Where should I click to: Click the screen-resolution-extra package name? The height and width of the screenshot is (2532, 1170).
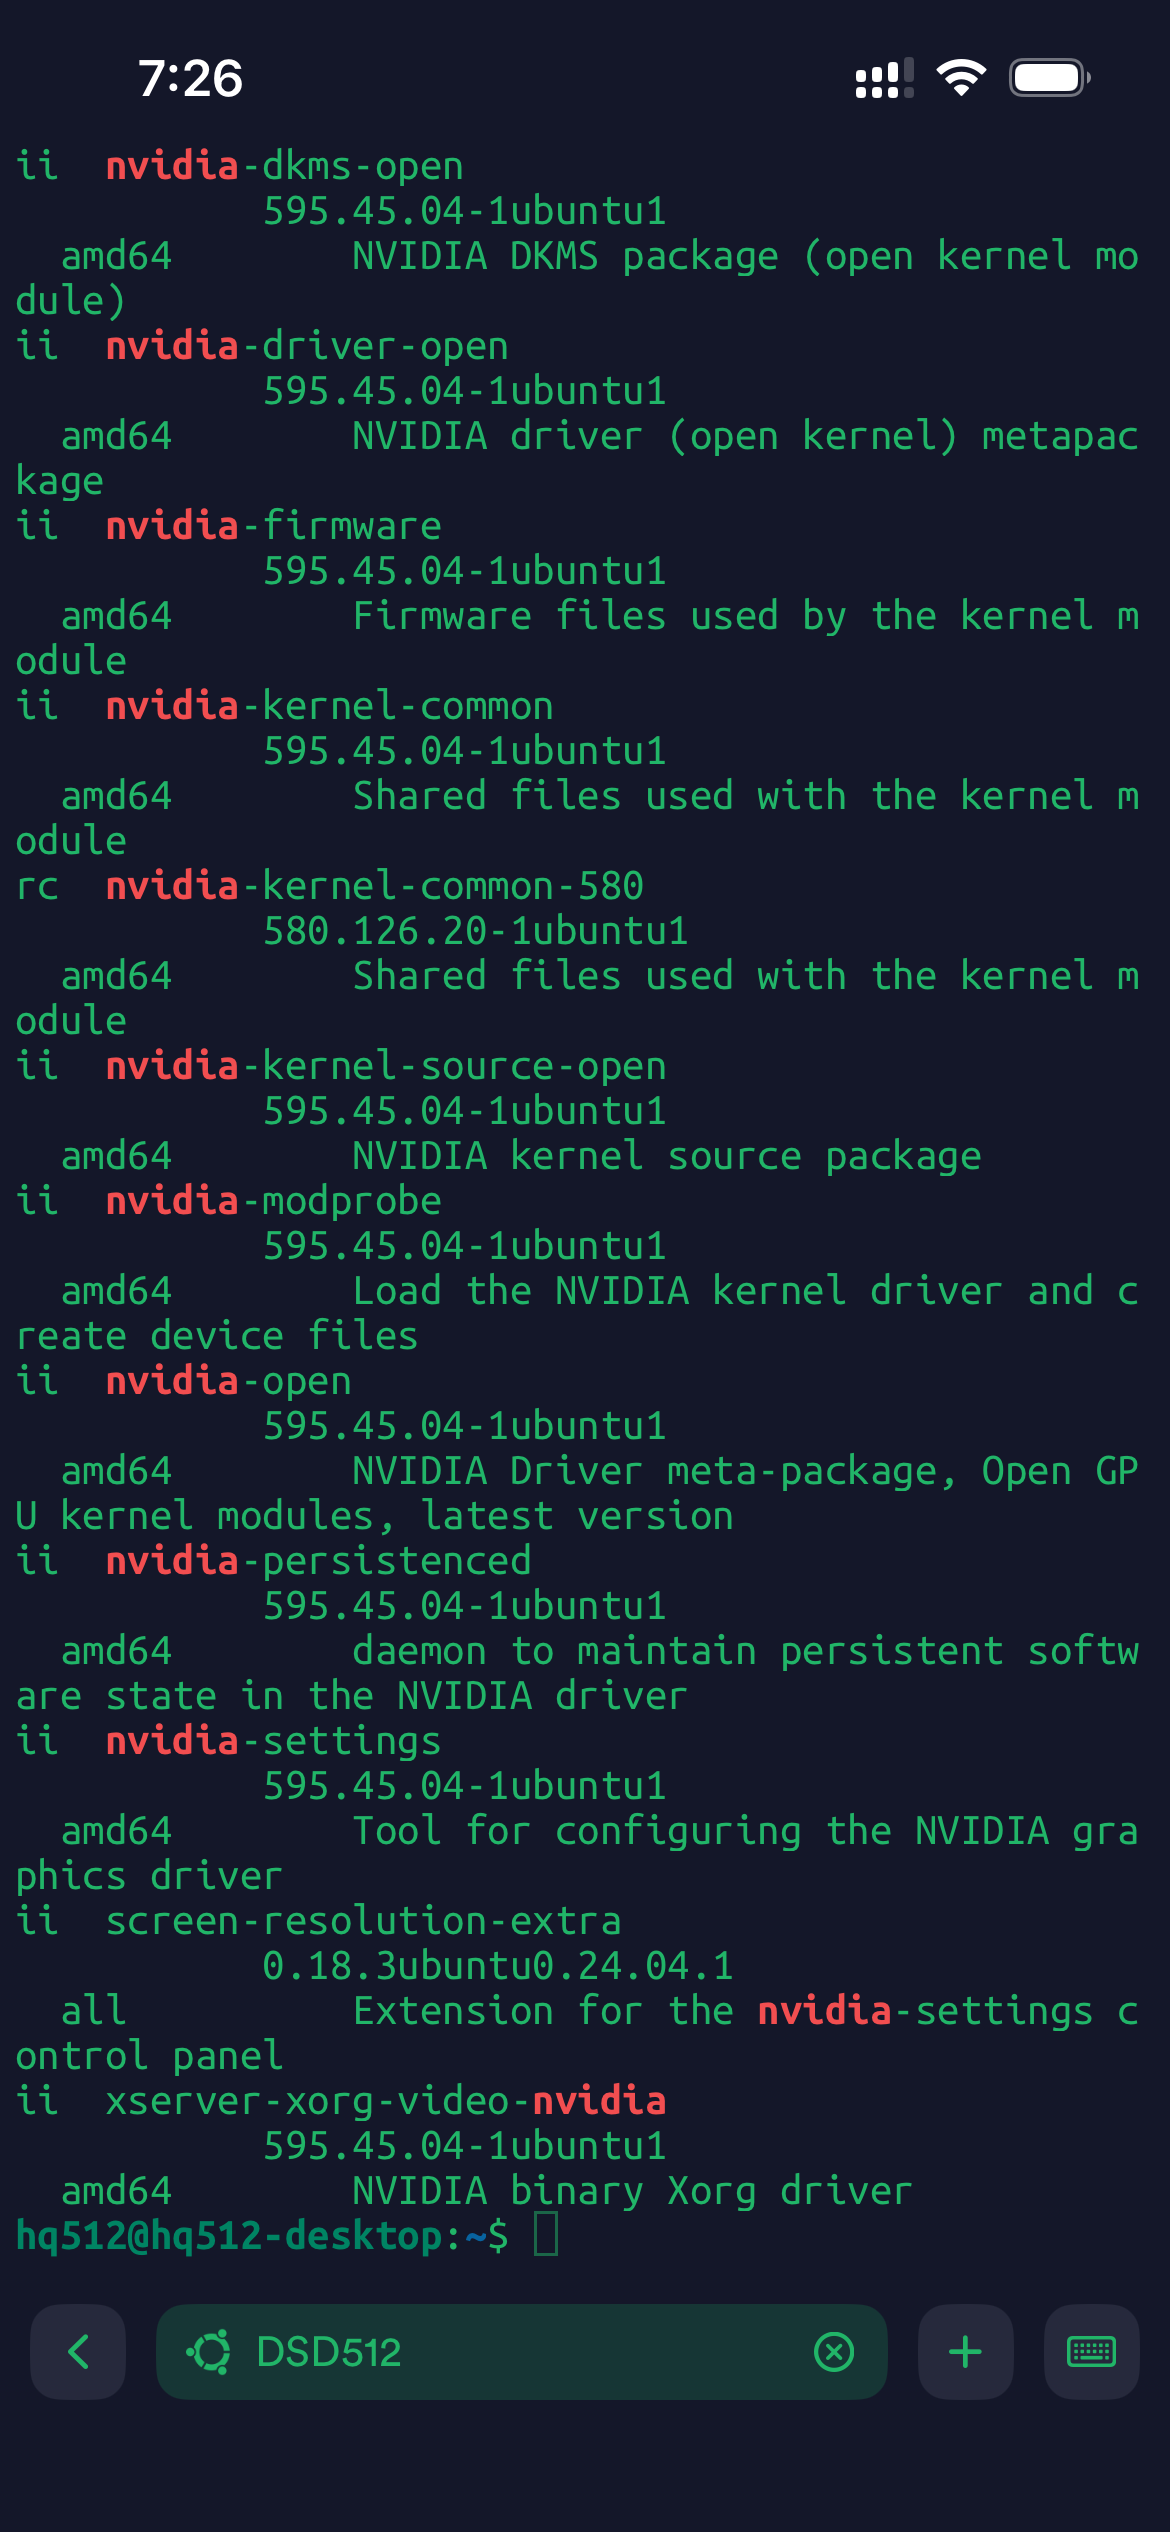363,1921
